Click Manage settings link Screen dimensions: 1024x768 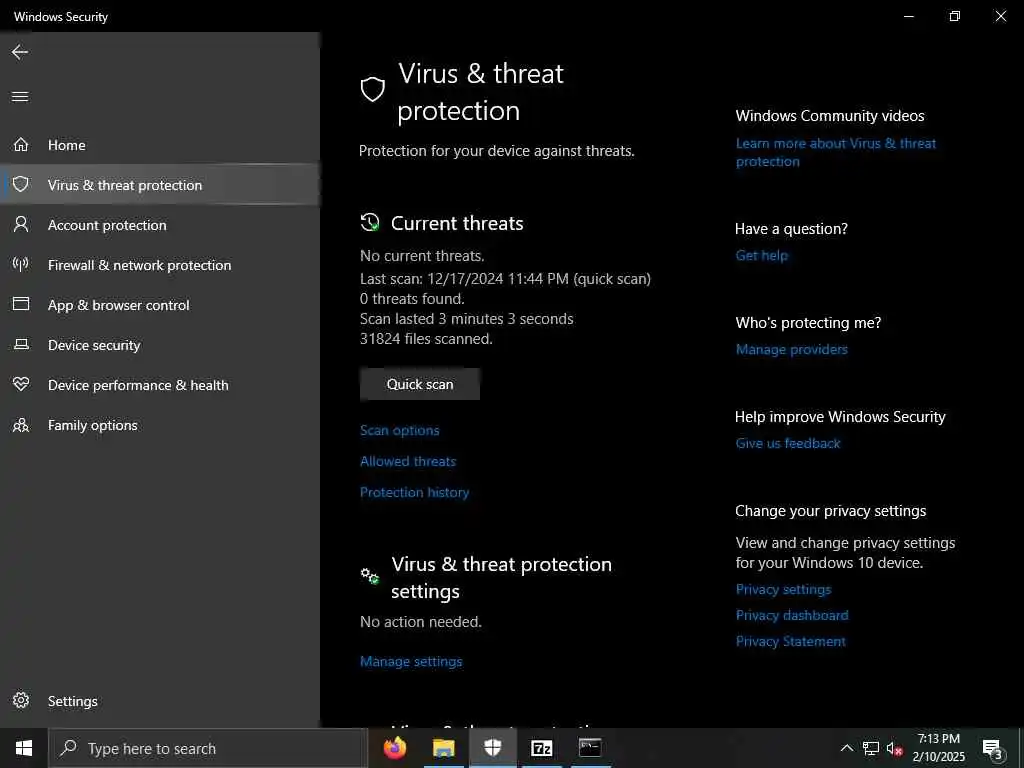(x=411, y=662)
